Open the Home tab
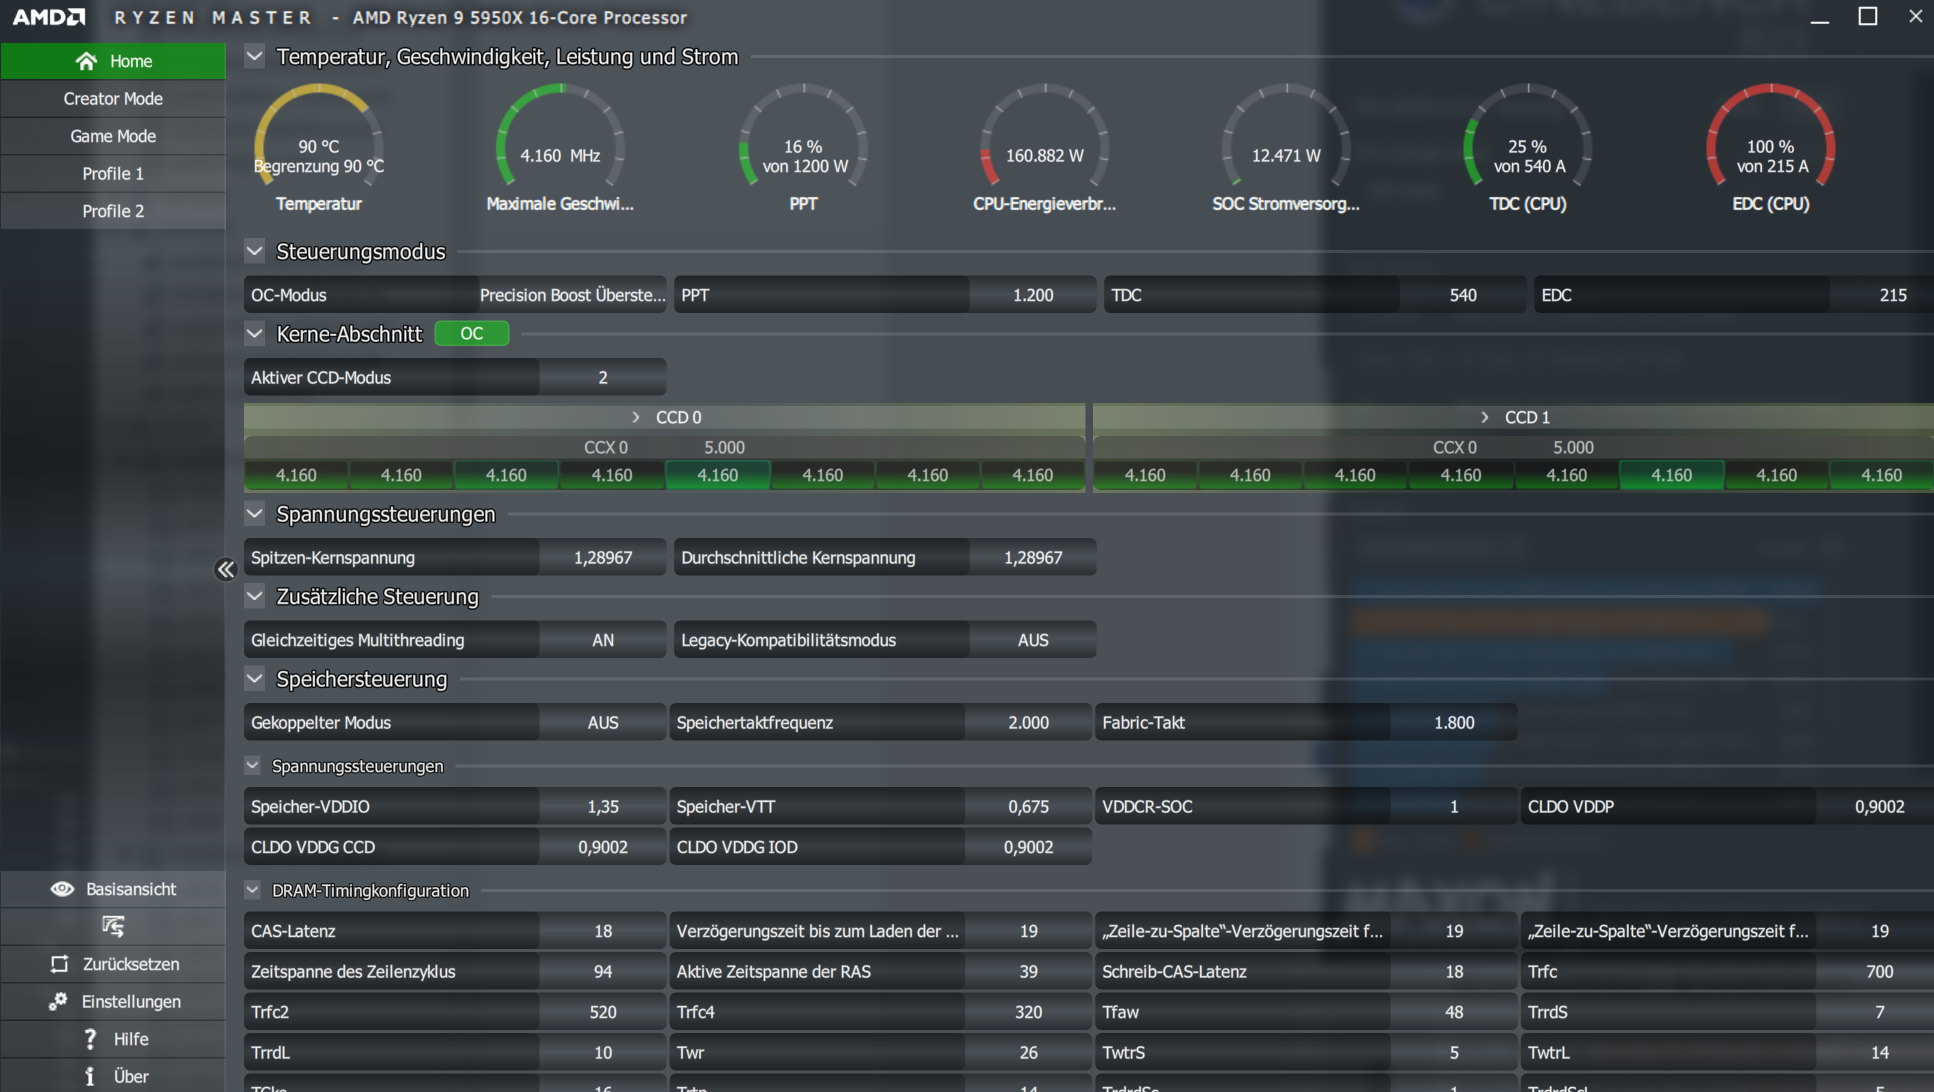1934x1092 pixels. point(113,61)
